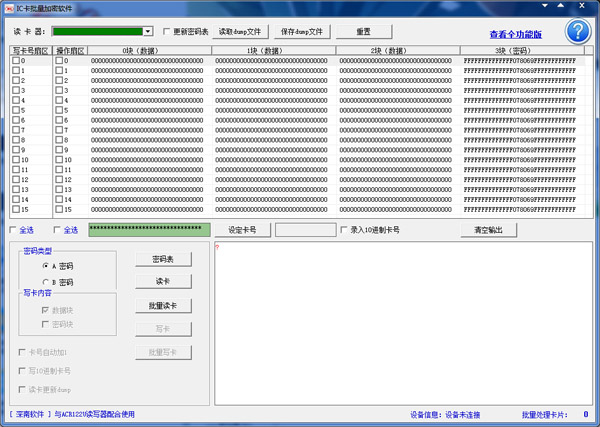
Task: Toggle the 数据块 checkbox
Action: coord(45,310)
